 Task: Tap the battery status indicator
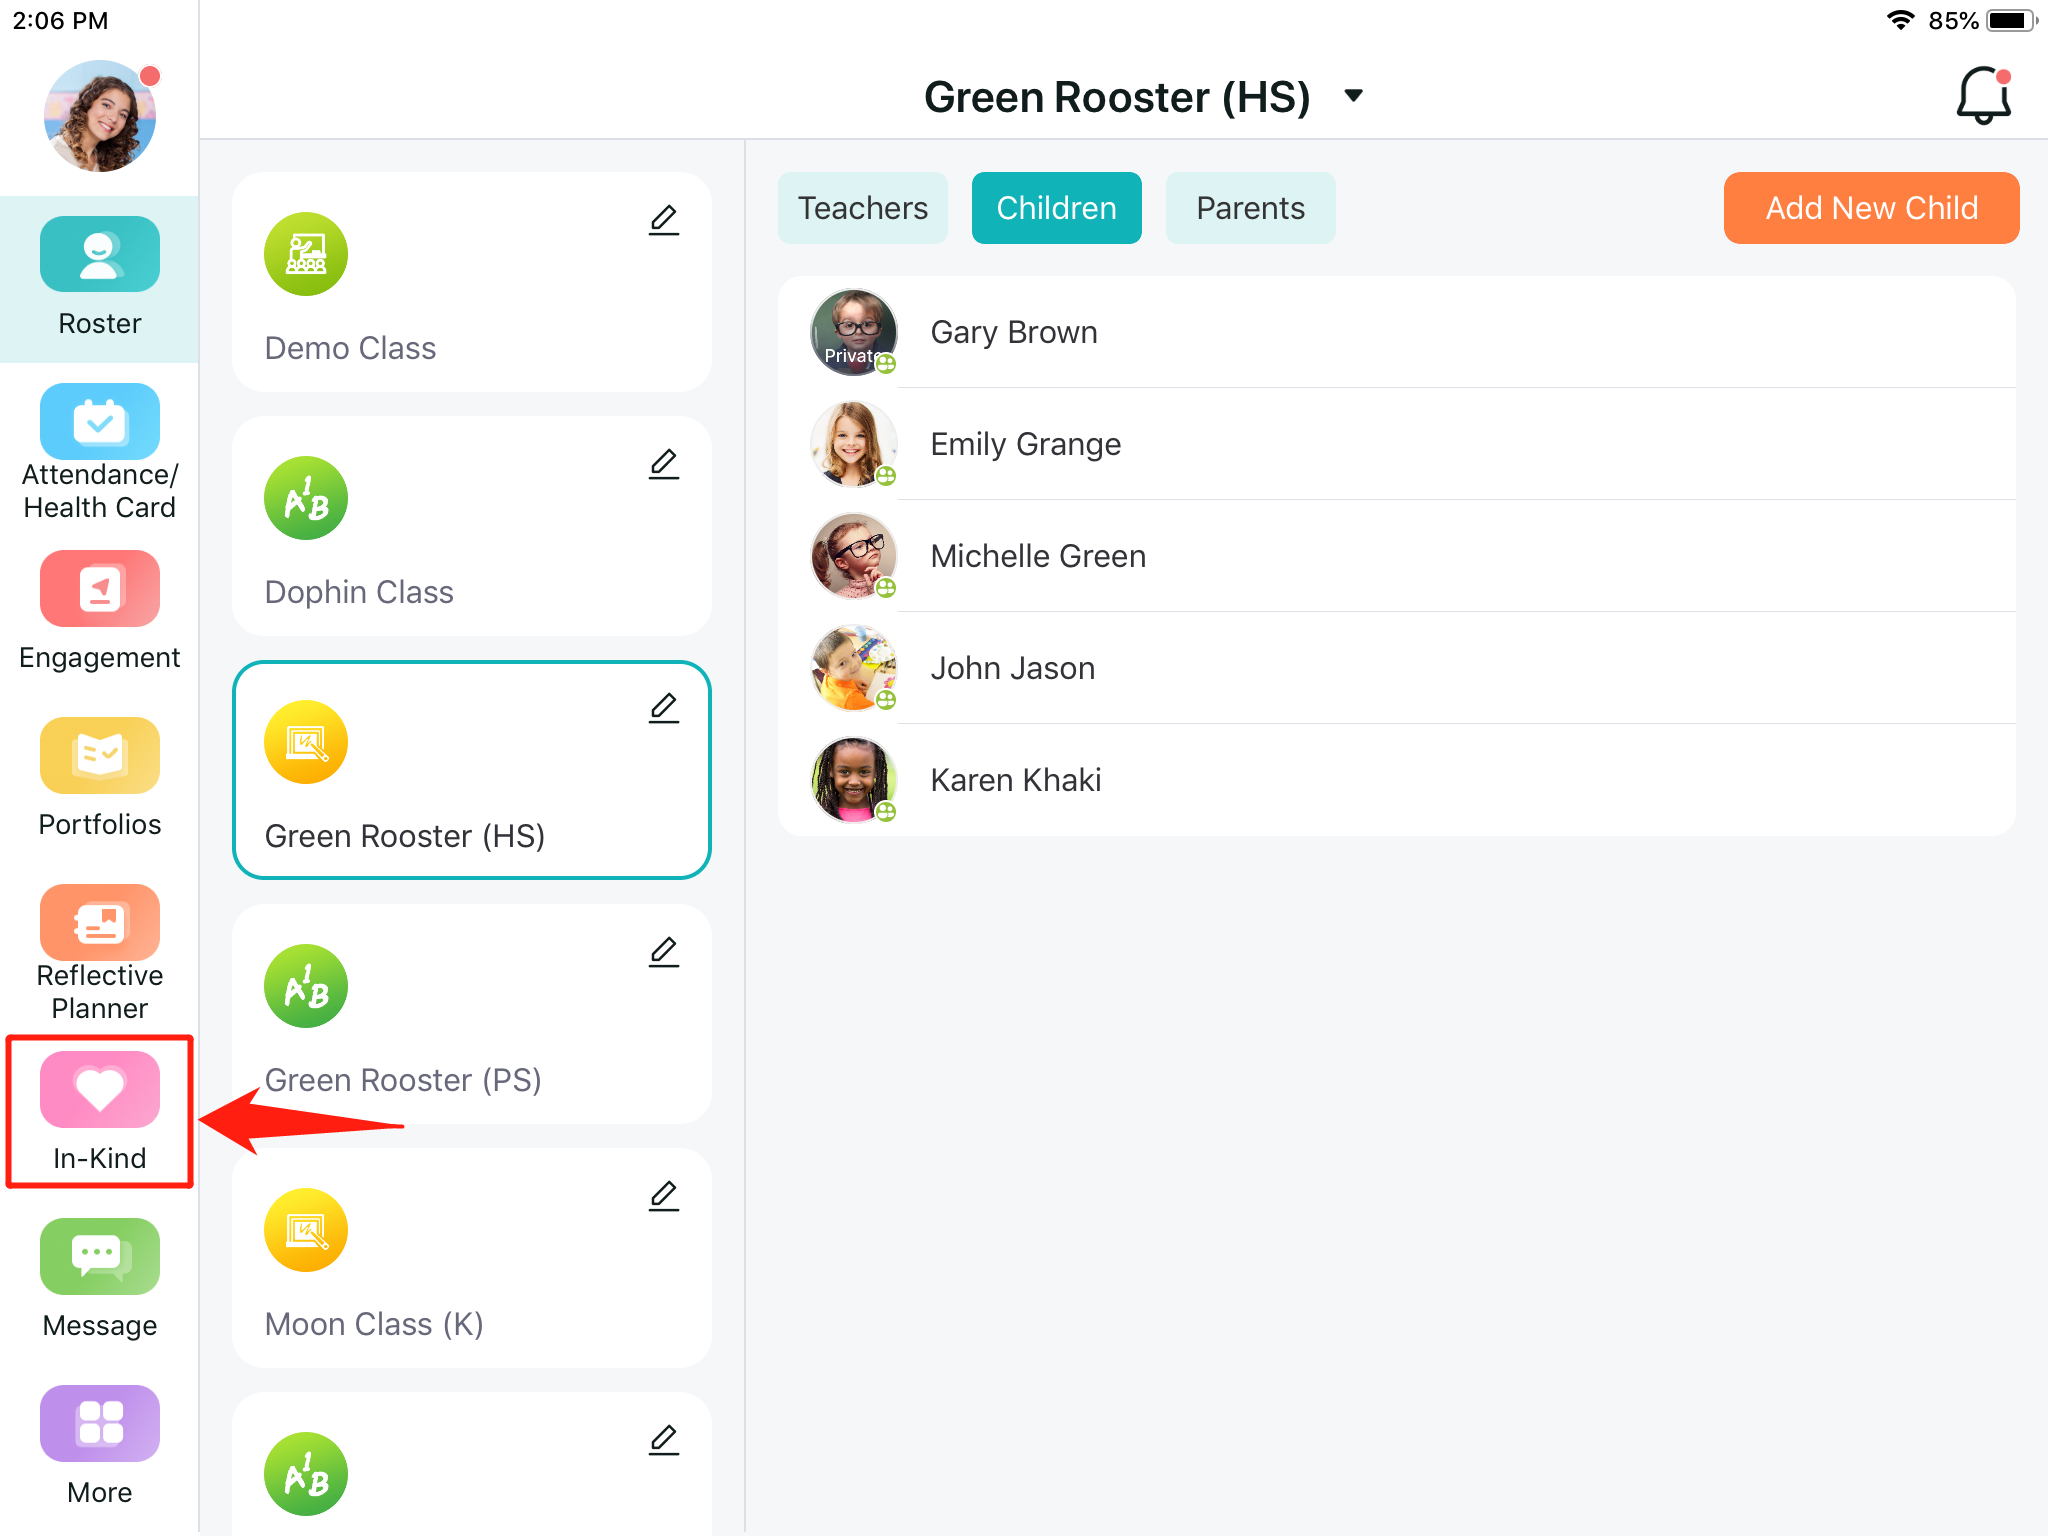coord(2012,20)
